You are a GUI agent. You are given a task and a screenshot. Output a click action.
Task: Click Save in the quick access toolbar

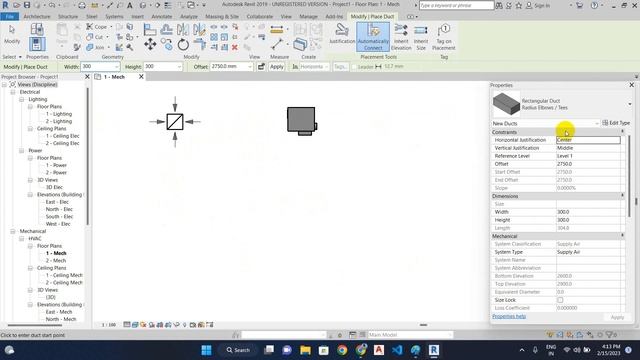(27, 5)
